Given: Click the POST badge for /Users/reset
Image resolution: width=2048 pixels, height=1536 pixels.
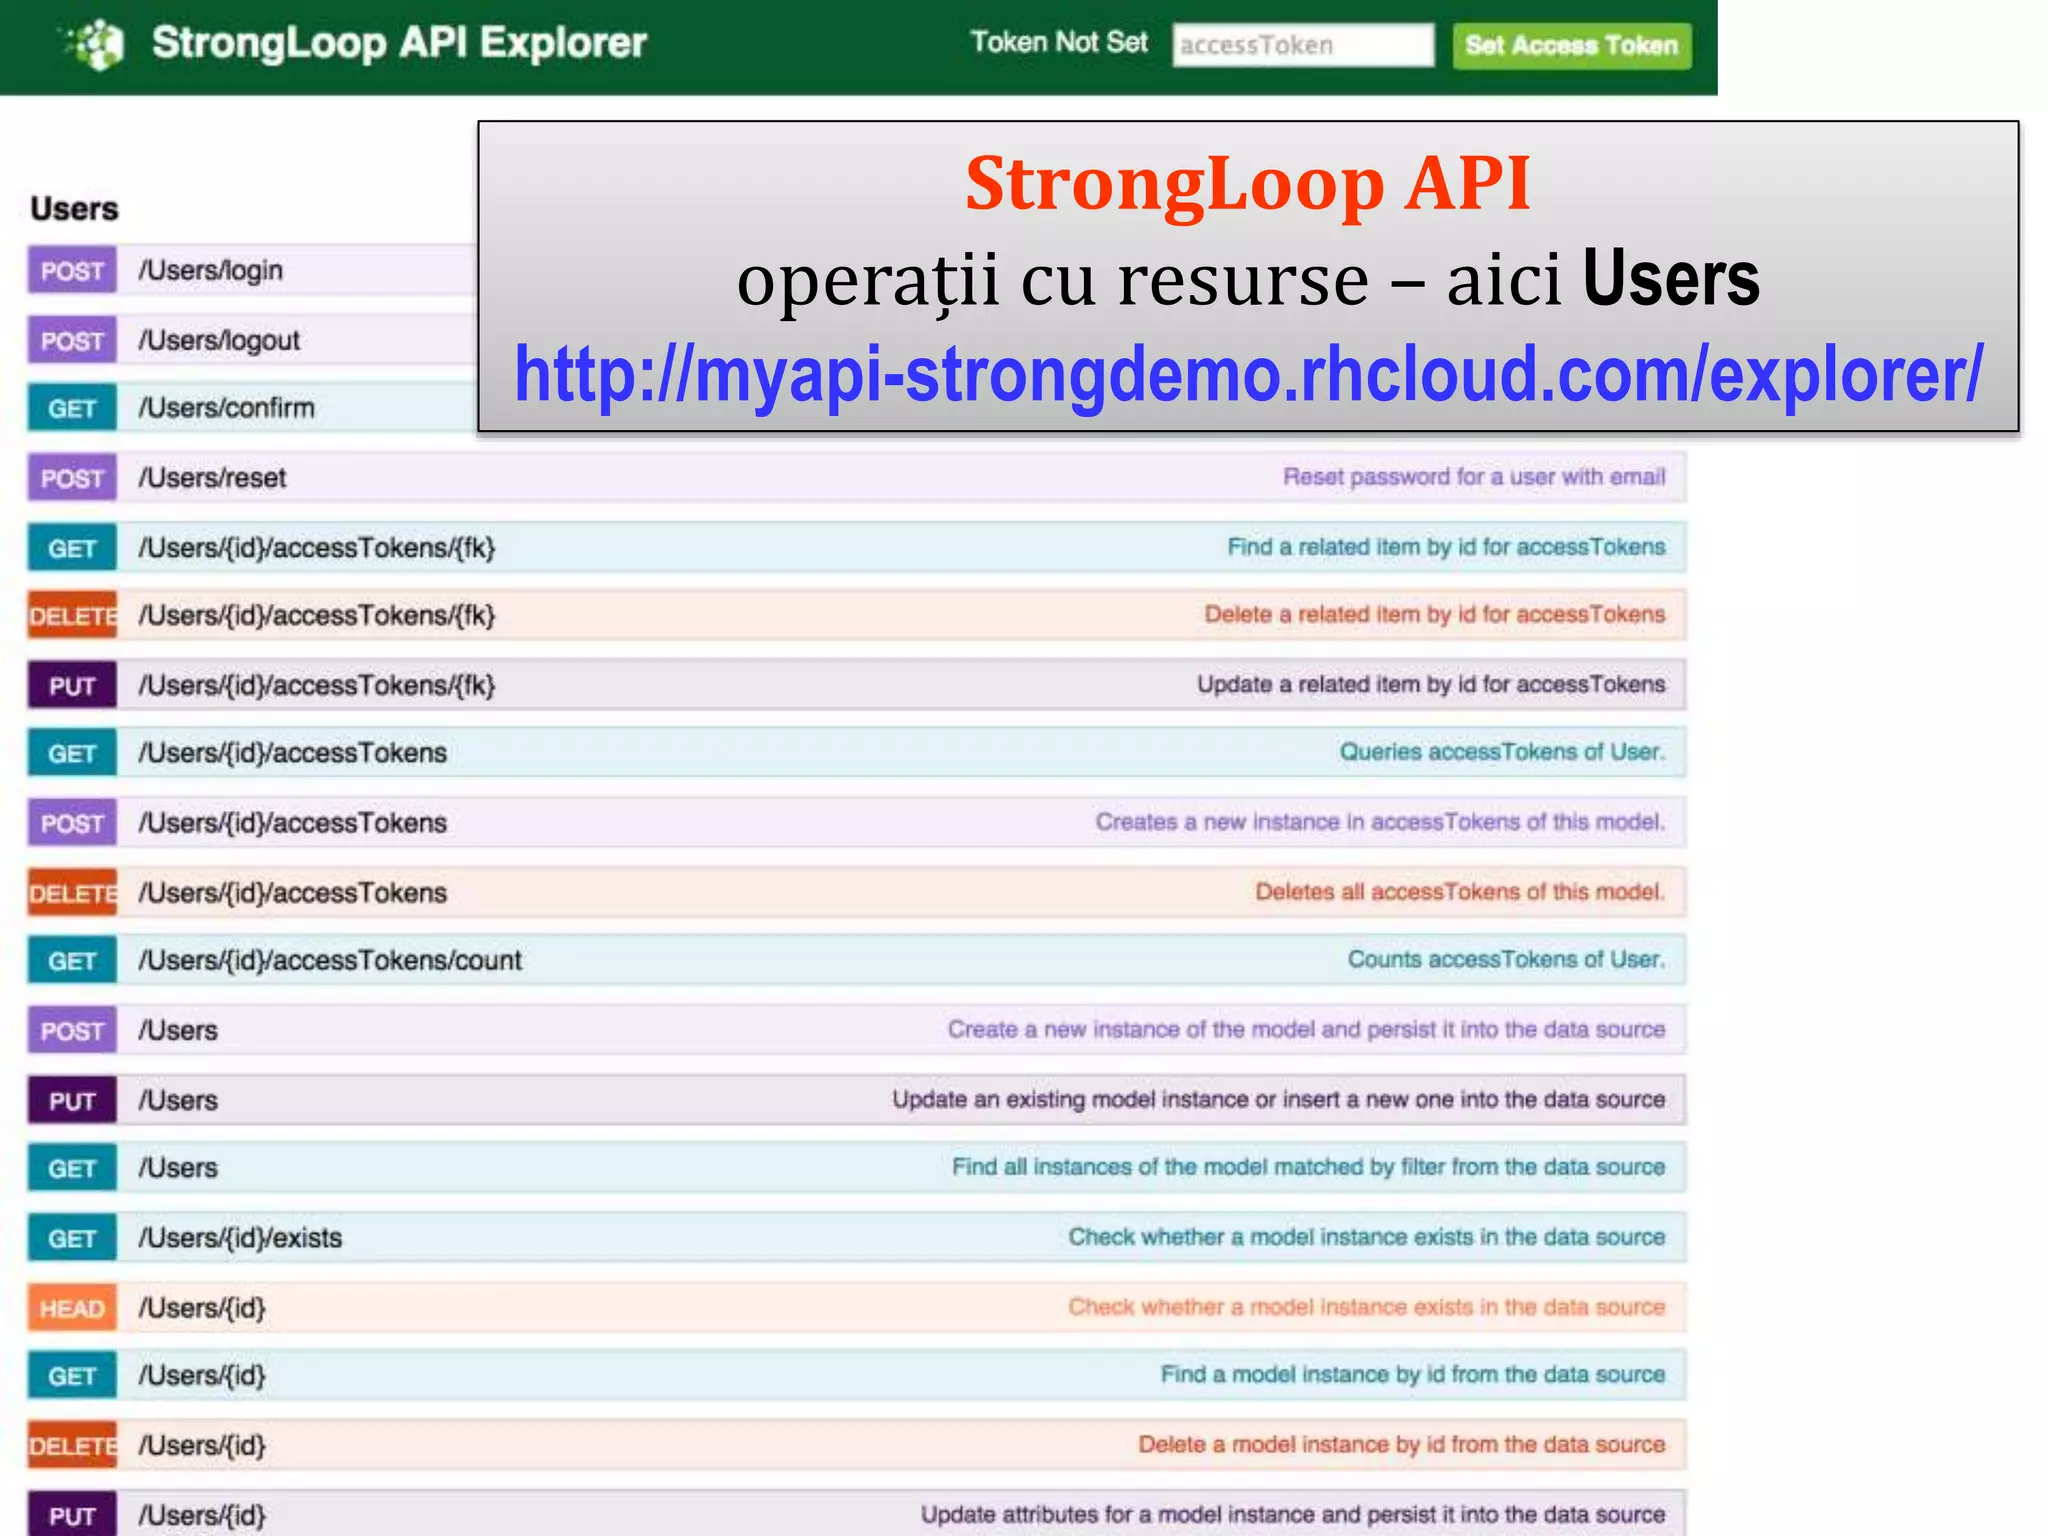Looking at the screenshot, I should 72,478.
